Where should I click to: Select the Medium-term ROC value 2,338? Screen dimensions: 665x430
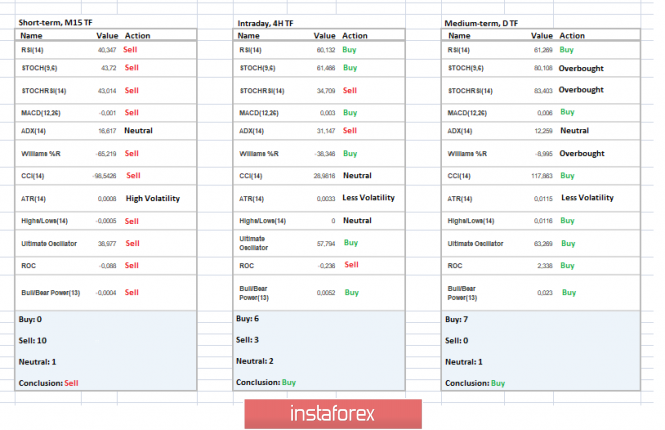pyautogui.click(x=542, y=267)
